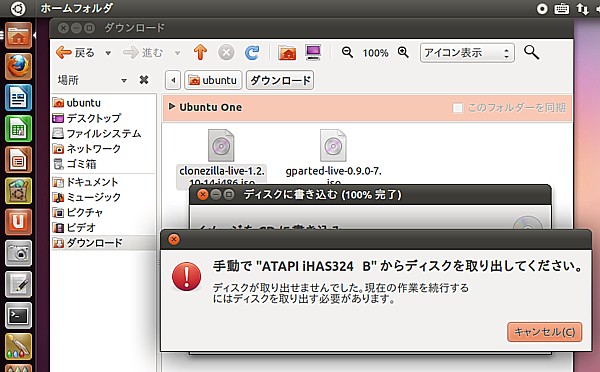Open the text editor launcher icon
The image size is (600, 372).
coord(18,284)
